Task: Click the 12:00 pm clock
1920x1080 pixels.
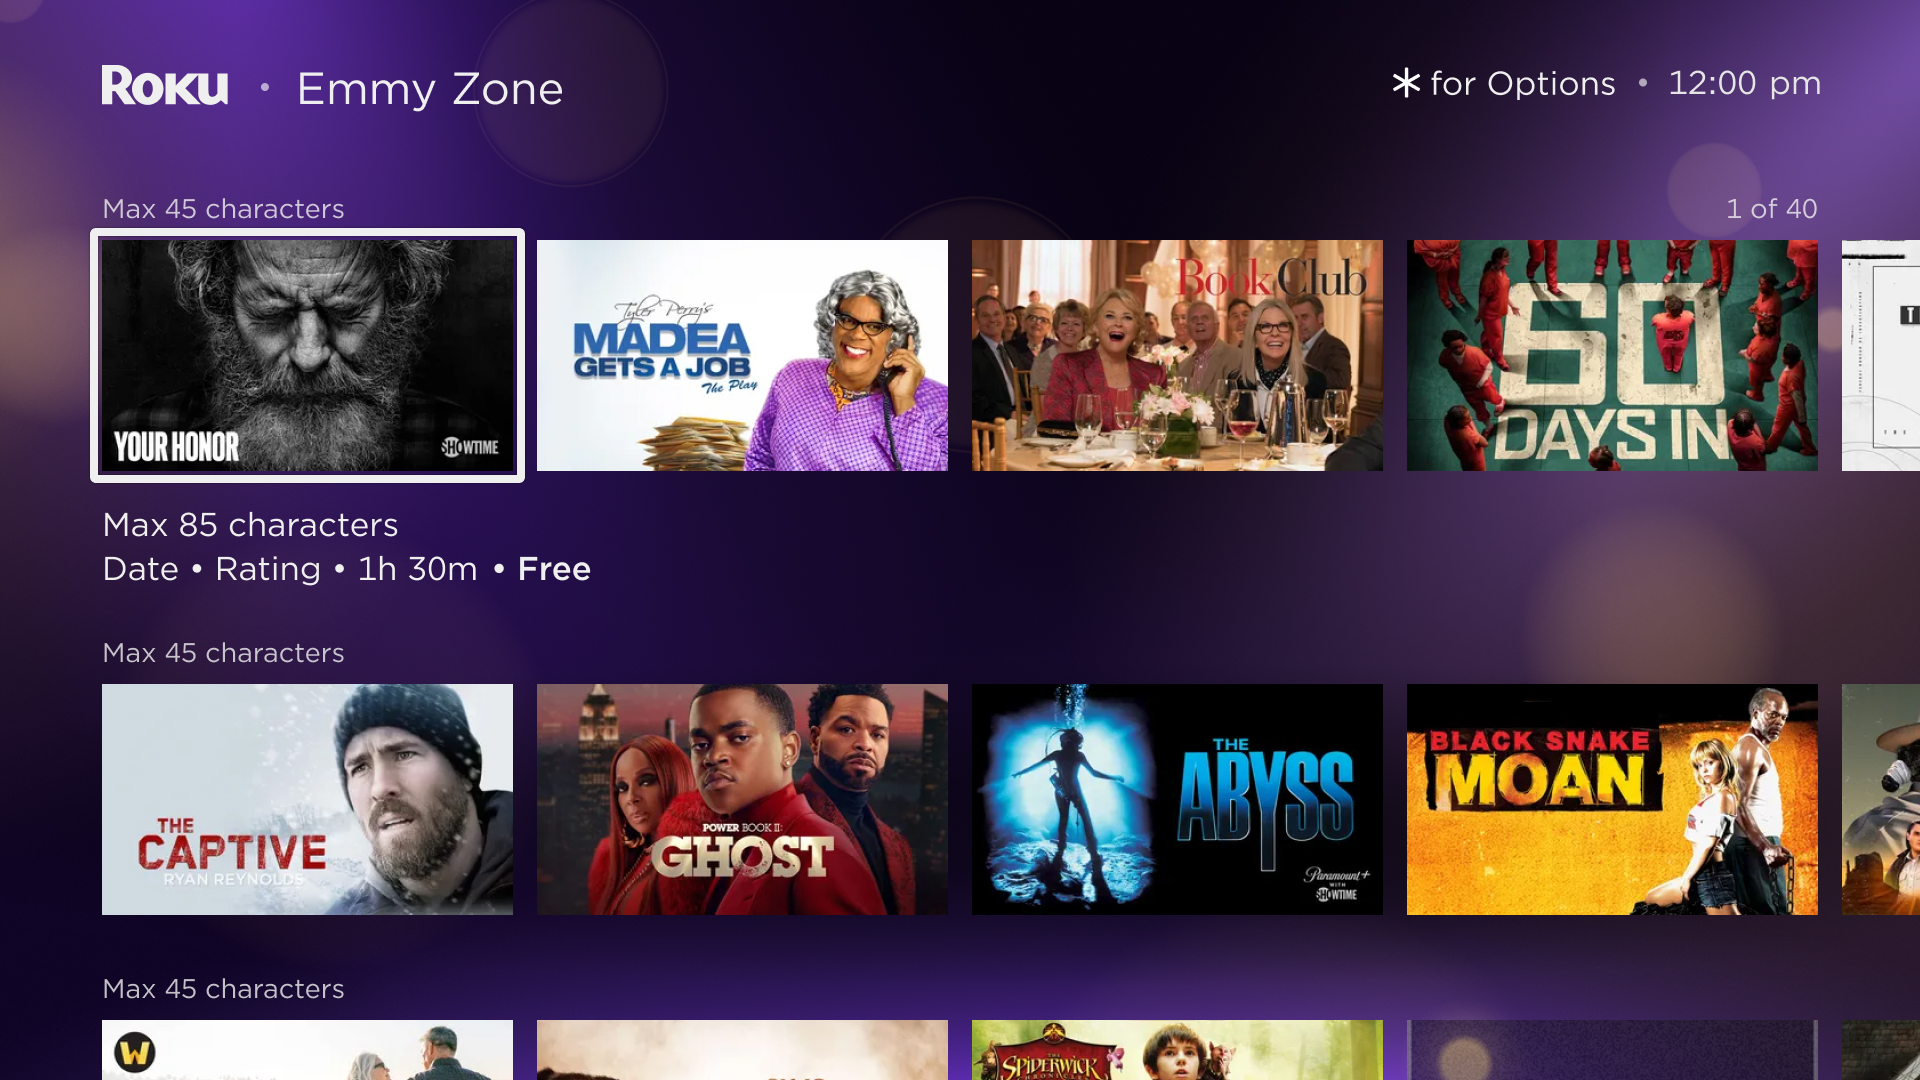Action: point(1744,84)
